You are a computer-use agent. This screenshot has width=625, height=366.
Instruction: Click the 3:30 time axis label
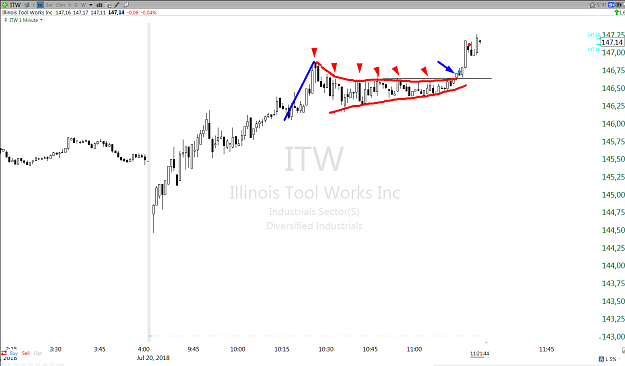pyautogui.click(x=55, y=349)
